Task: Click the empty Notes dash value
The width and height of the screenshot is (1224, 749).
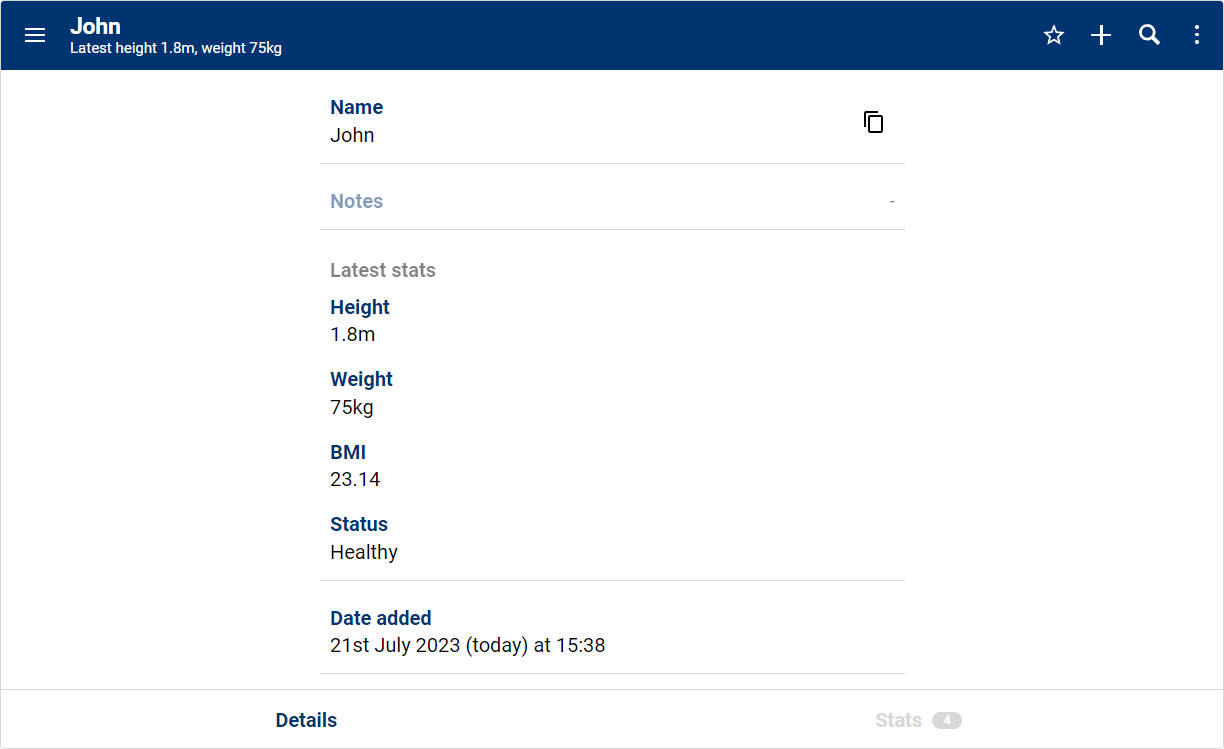Action: coord(892,202)
